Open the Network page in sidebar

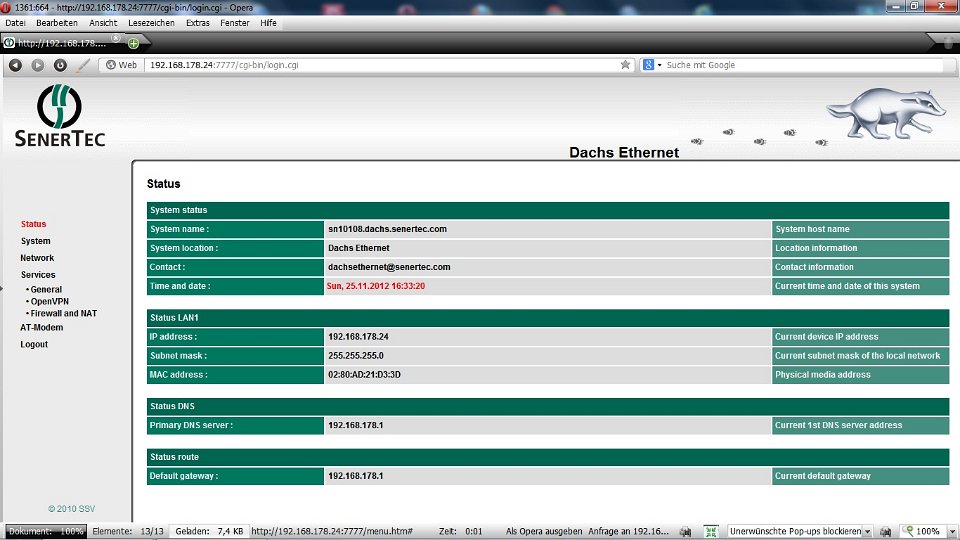[x=37, y=258]
